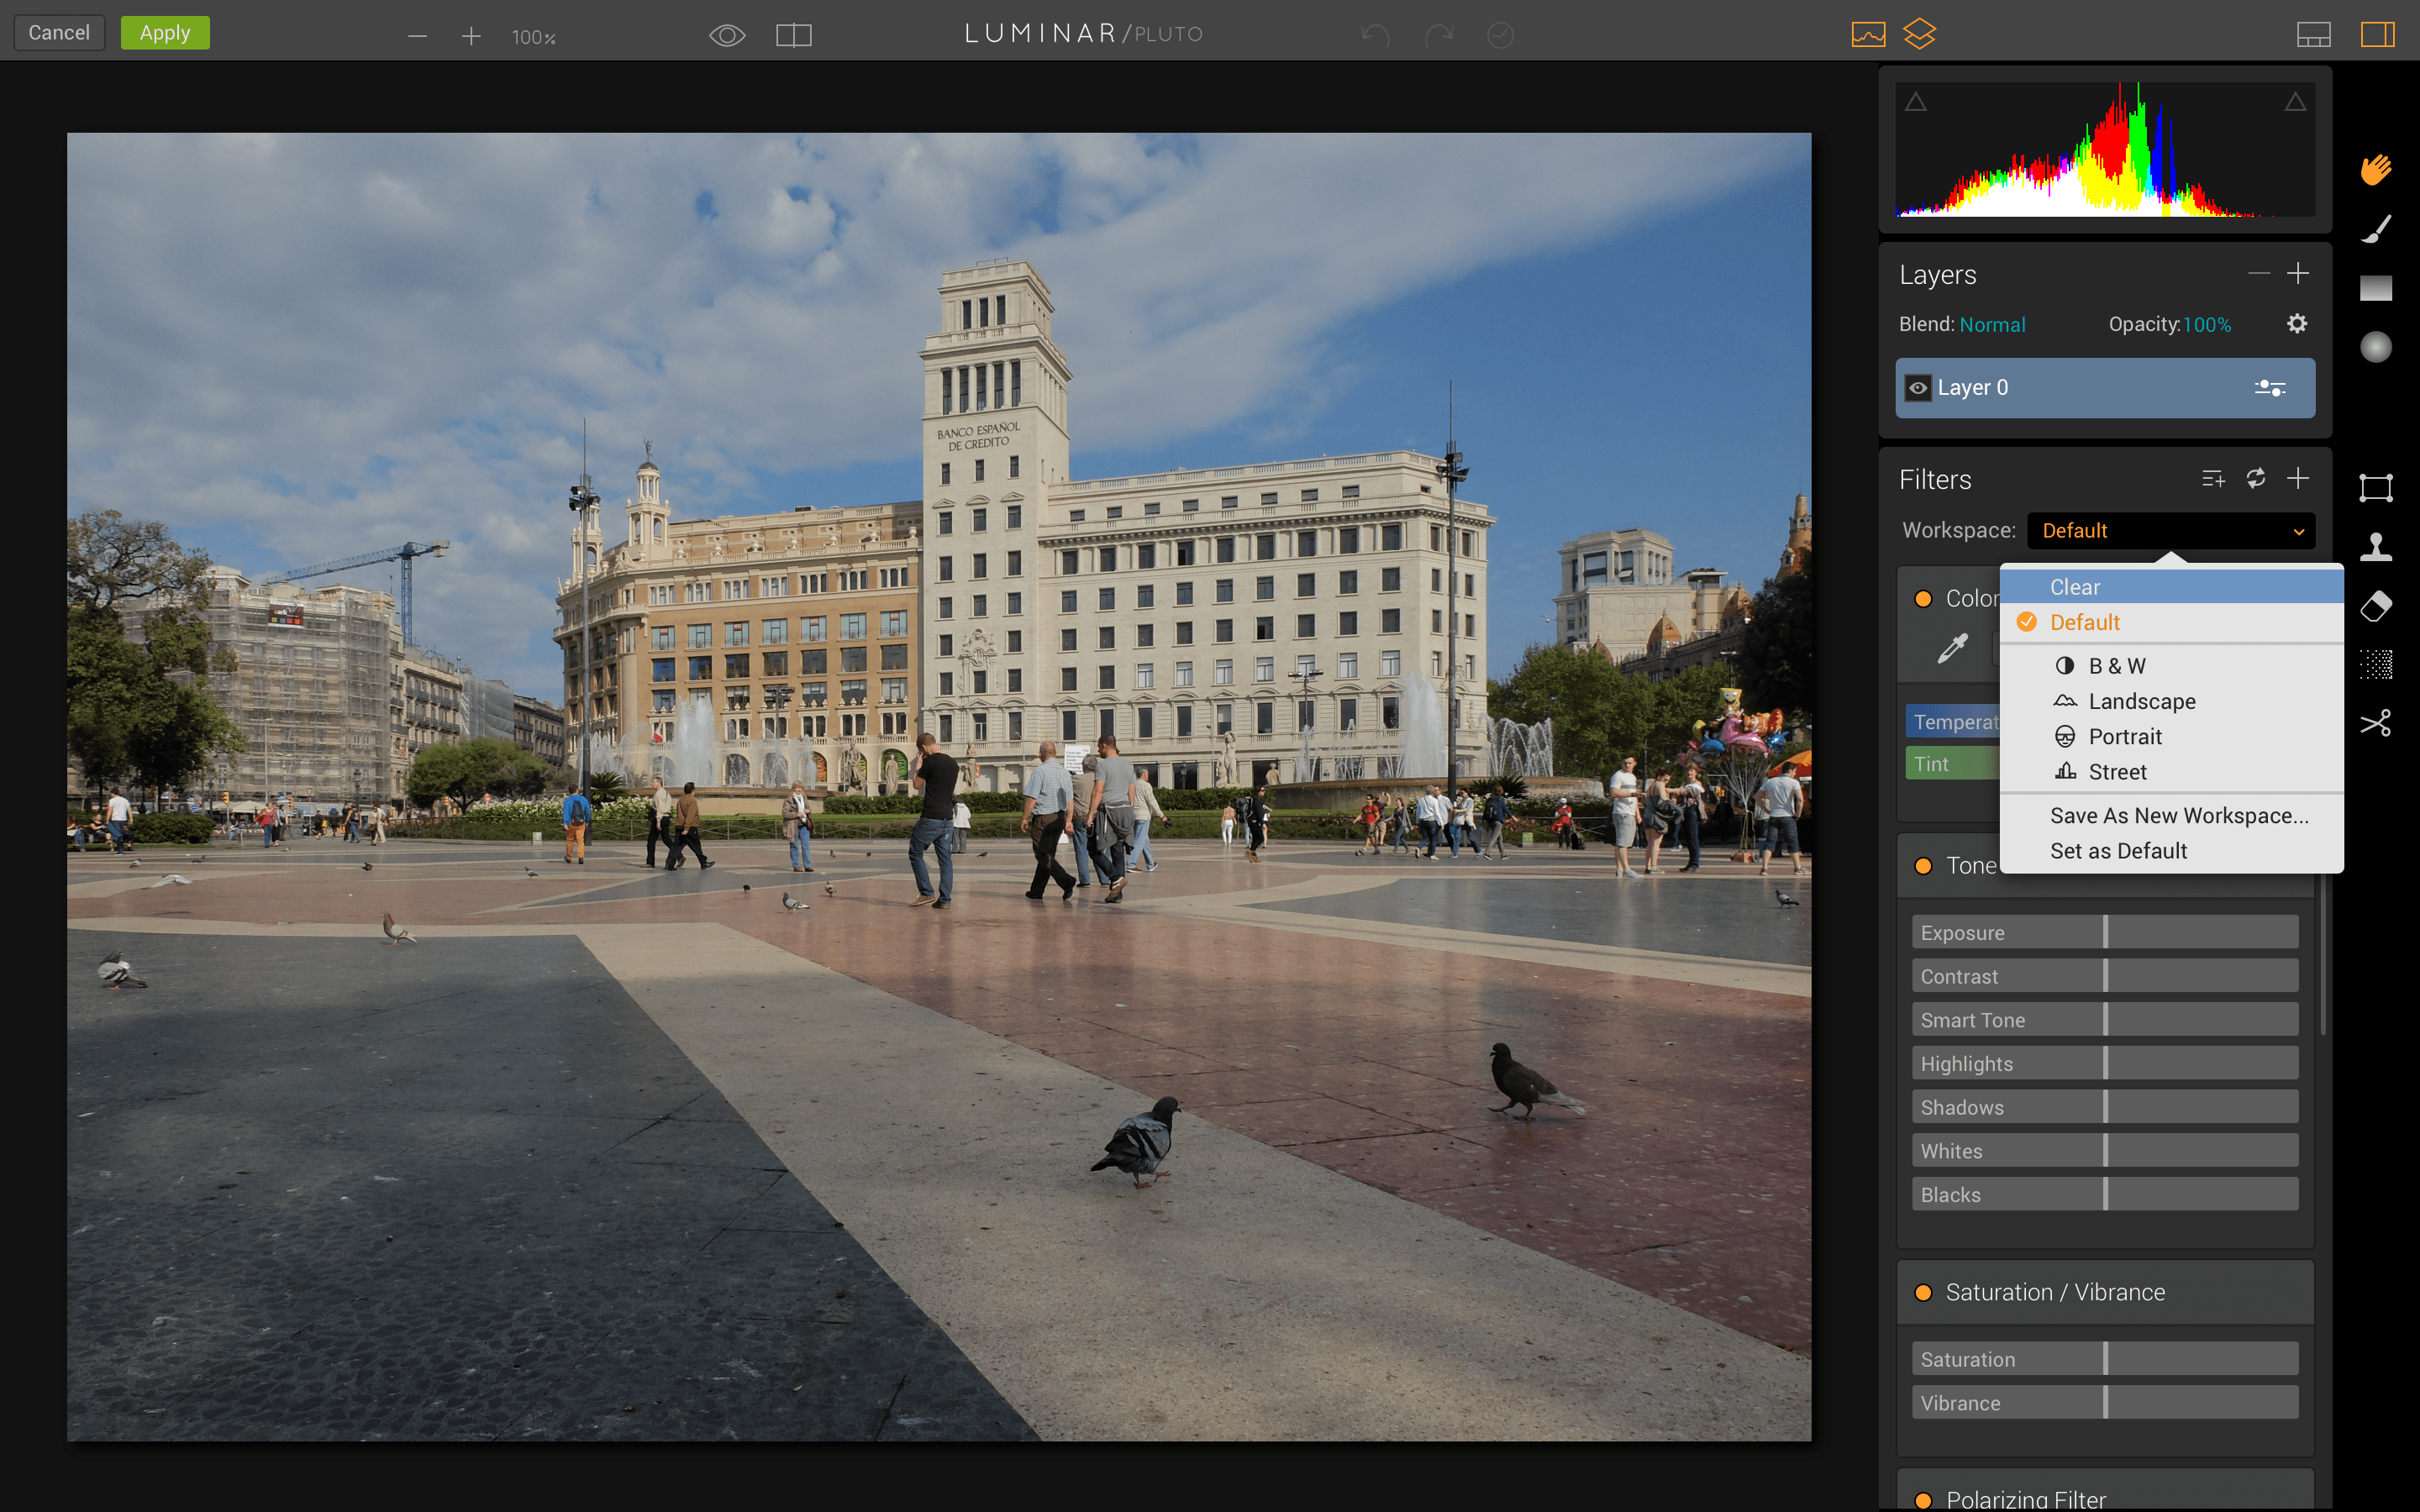Open the Workspace Default dropdown
The height and width of the screenshot is (1512, 2420).
(x=2170, y=531)
